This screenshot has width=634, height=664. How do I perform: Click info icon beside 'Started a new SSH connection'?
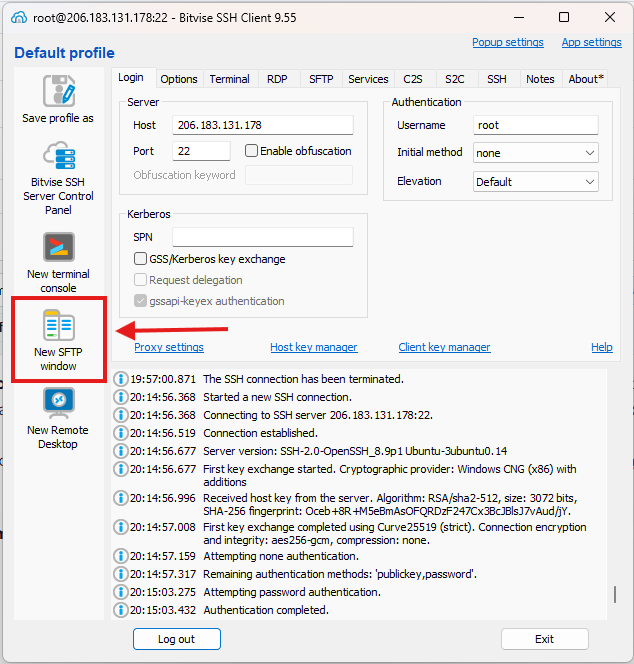click(x=121, y=397)
